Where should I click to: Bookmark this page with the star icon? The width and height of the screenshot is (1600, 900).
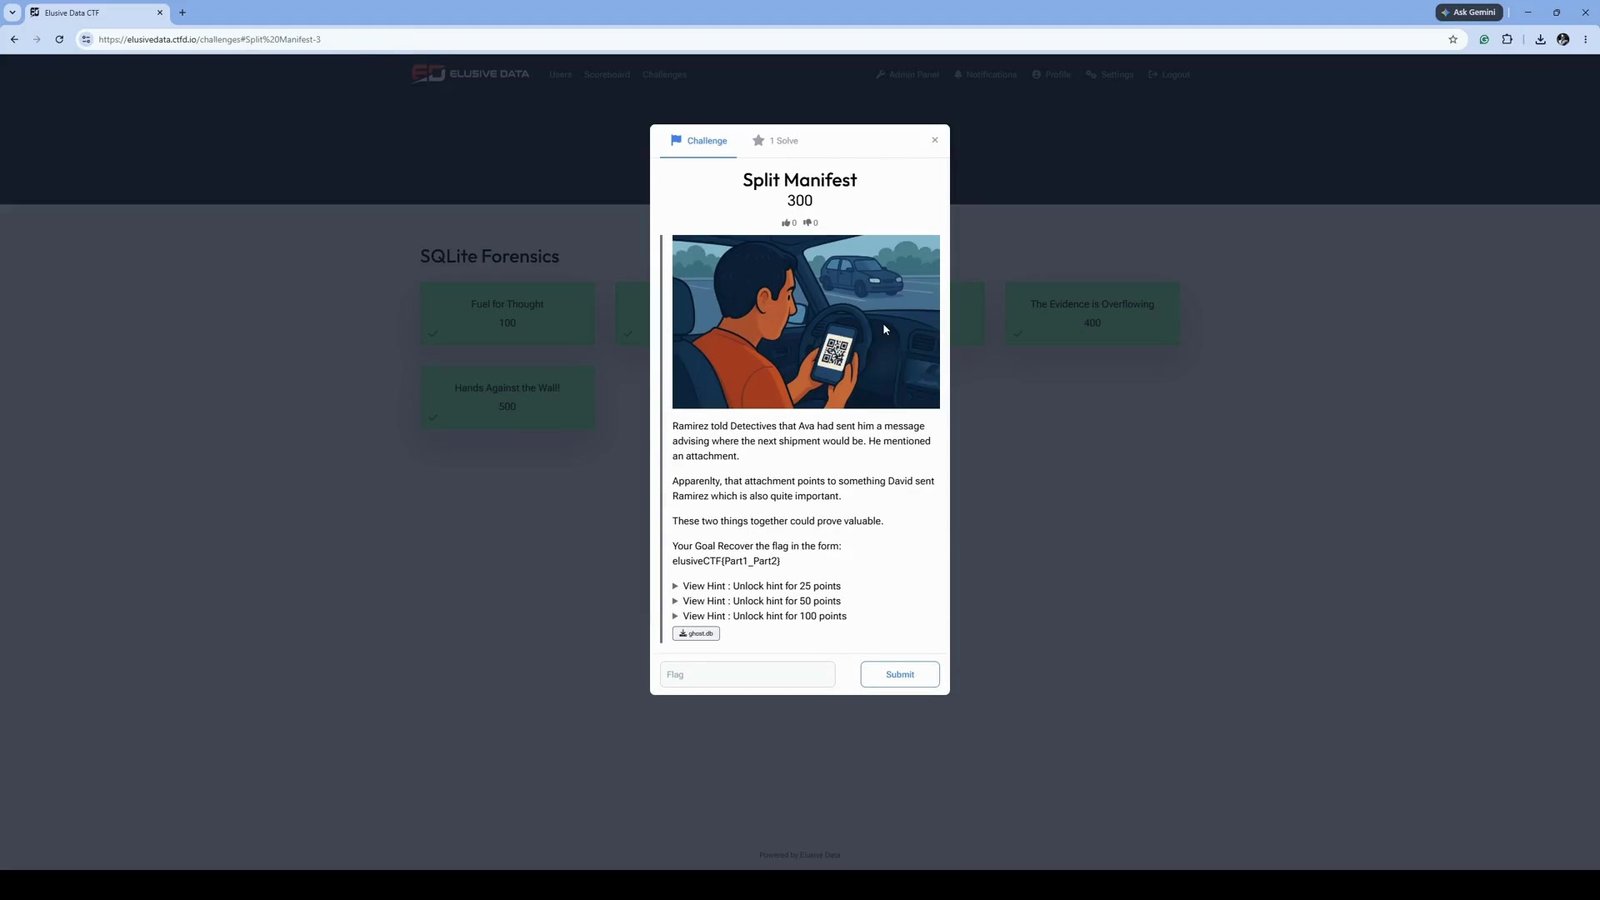(x=1453, y=39)
